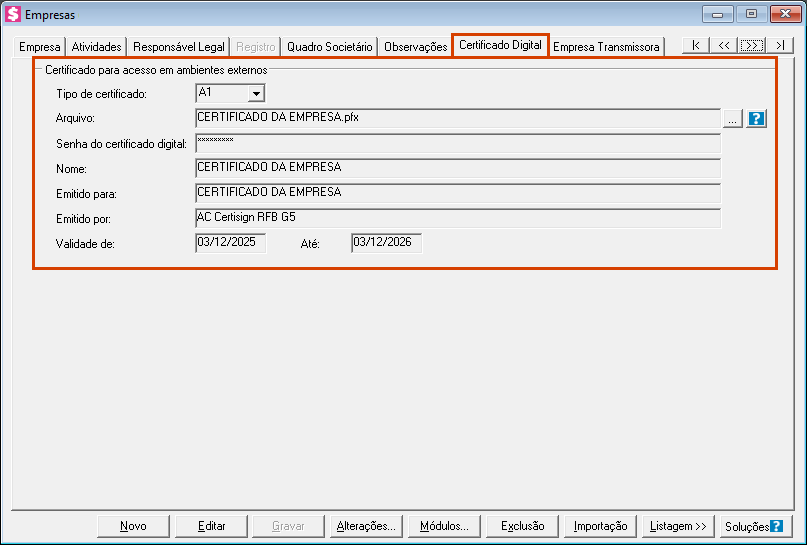This screenshot has width=807, height=545.
Task: Click the help icon next to Arquivo field
Action: pos(756,119)
